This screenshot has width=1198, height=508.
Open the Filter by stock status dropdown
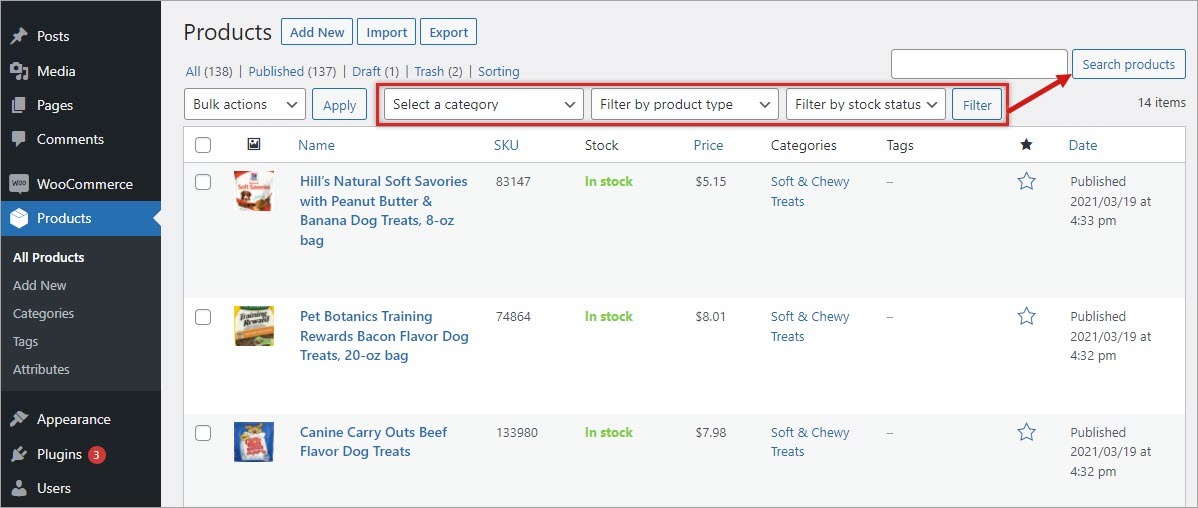coord(866,104)
